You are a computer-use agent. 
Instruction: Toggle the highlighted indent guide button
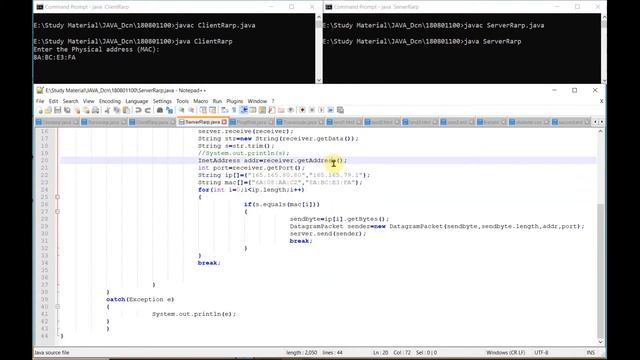[244, 110]
